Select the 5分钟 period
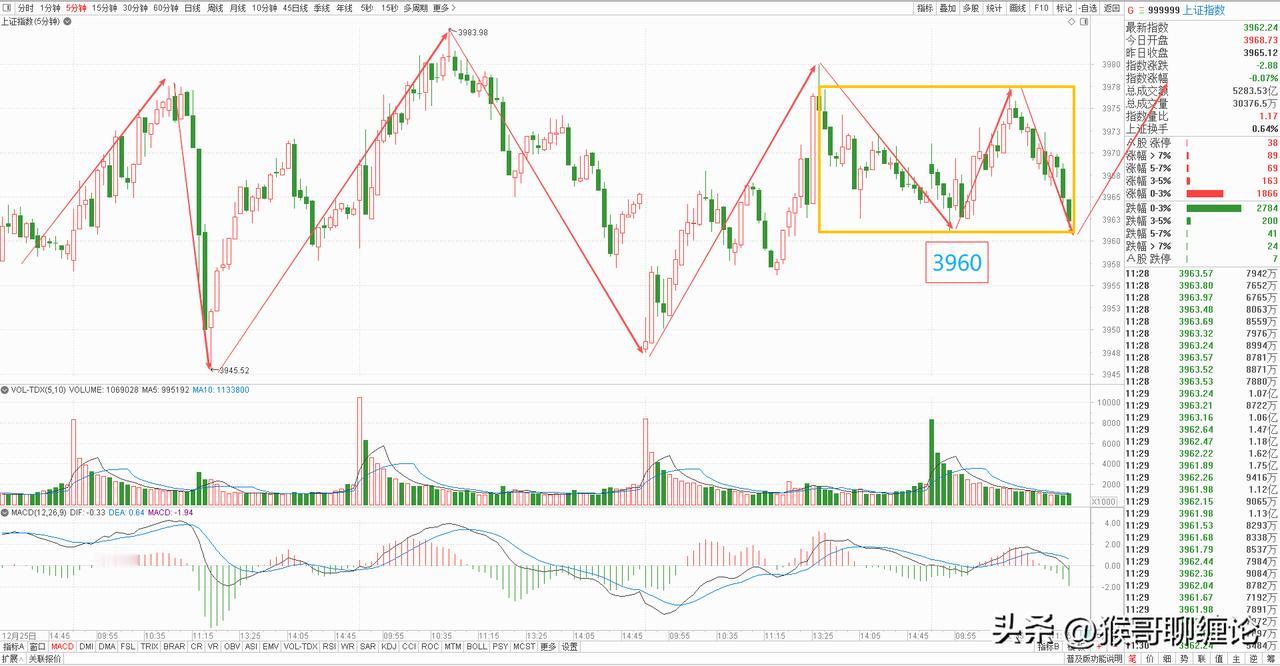Viewport: 1280px width, 666px height. pyautogui.click(x=76, y=8)
